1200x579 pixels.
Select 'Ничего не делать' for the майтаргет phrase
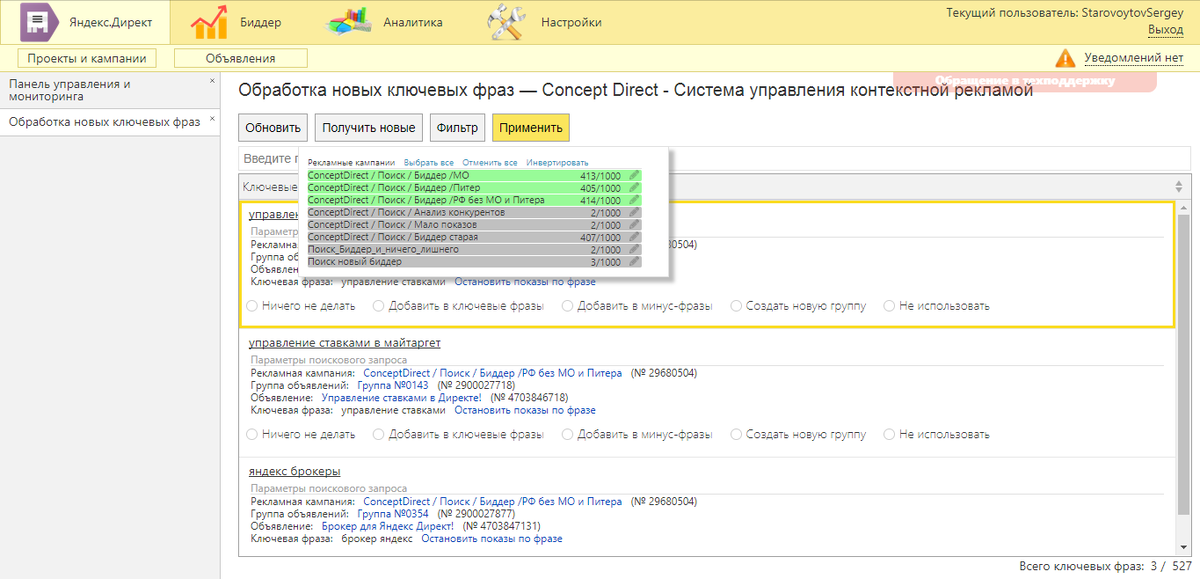[x=251, y=434]
